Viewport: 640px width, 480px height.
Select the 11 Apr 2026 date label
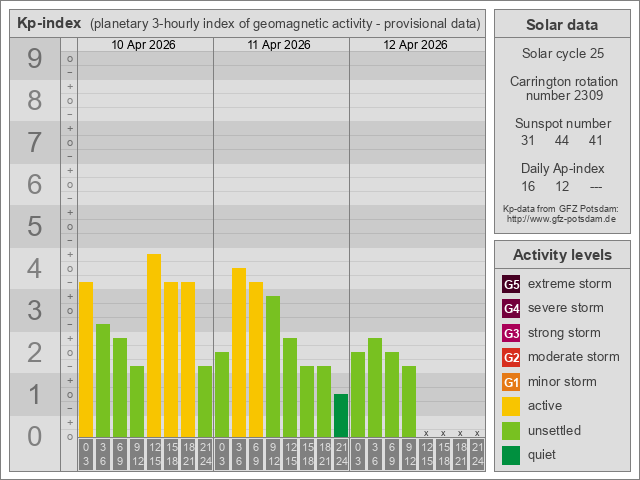[x=281, y=45]
